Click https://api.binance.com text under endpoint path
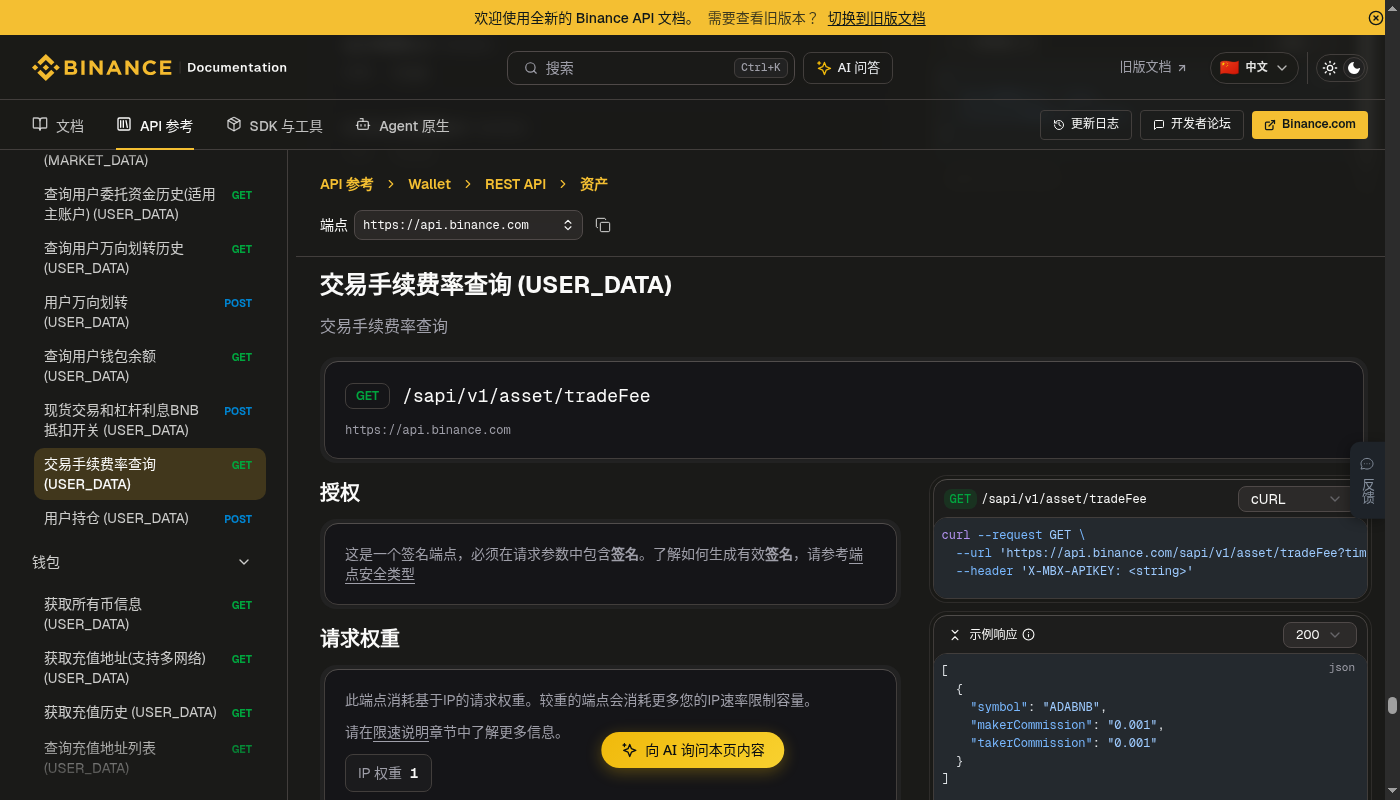1400x800 pixels. point(428,430)
